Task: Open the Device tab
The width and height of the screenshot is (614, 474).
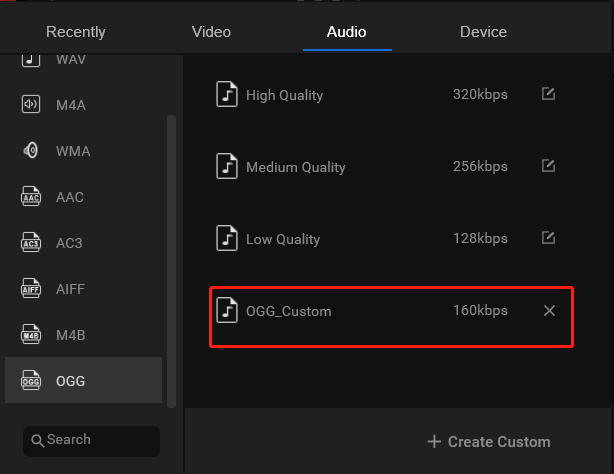Action: 483,32
